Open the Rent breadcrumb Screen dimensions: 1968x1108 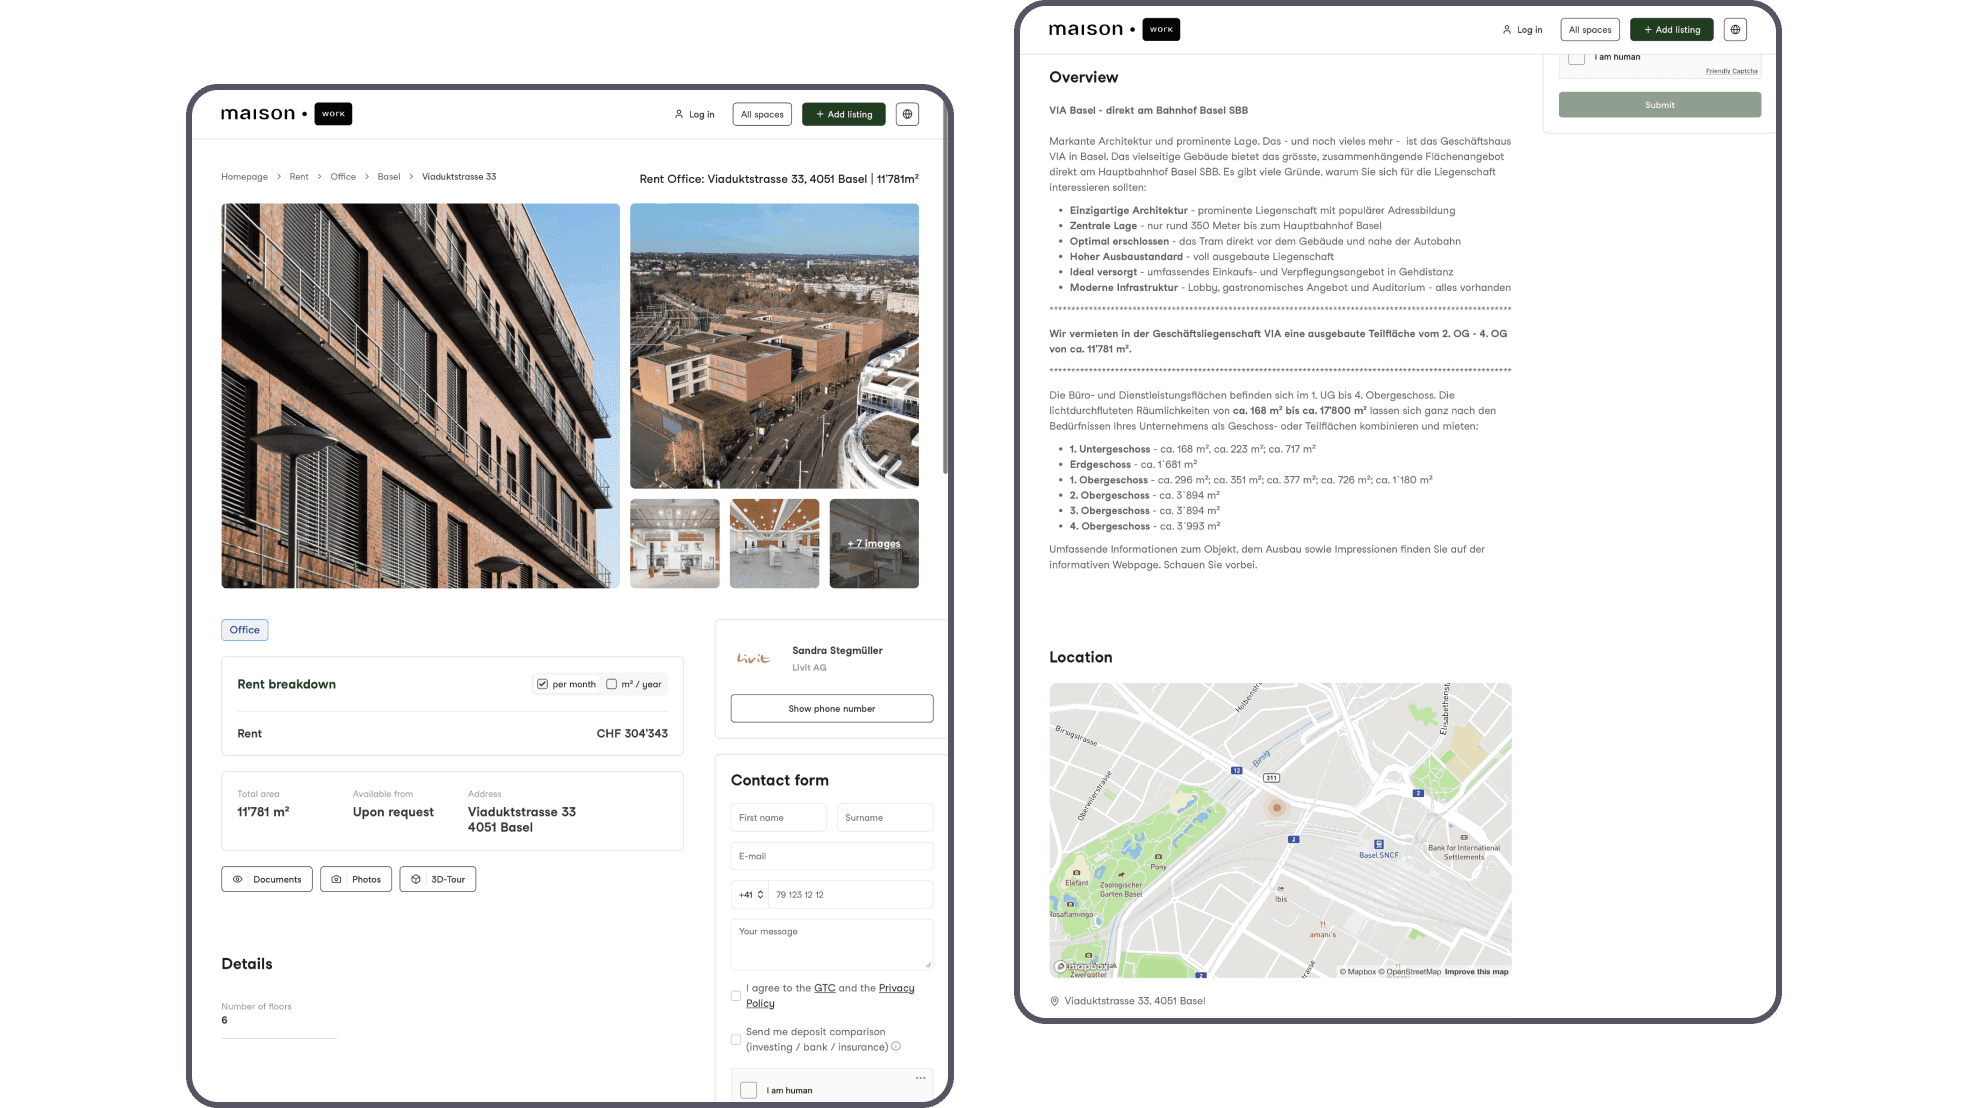click(299, 177)
